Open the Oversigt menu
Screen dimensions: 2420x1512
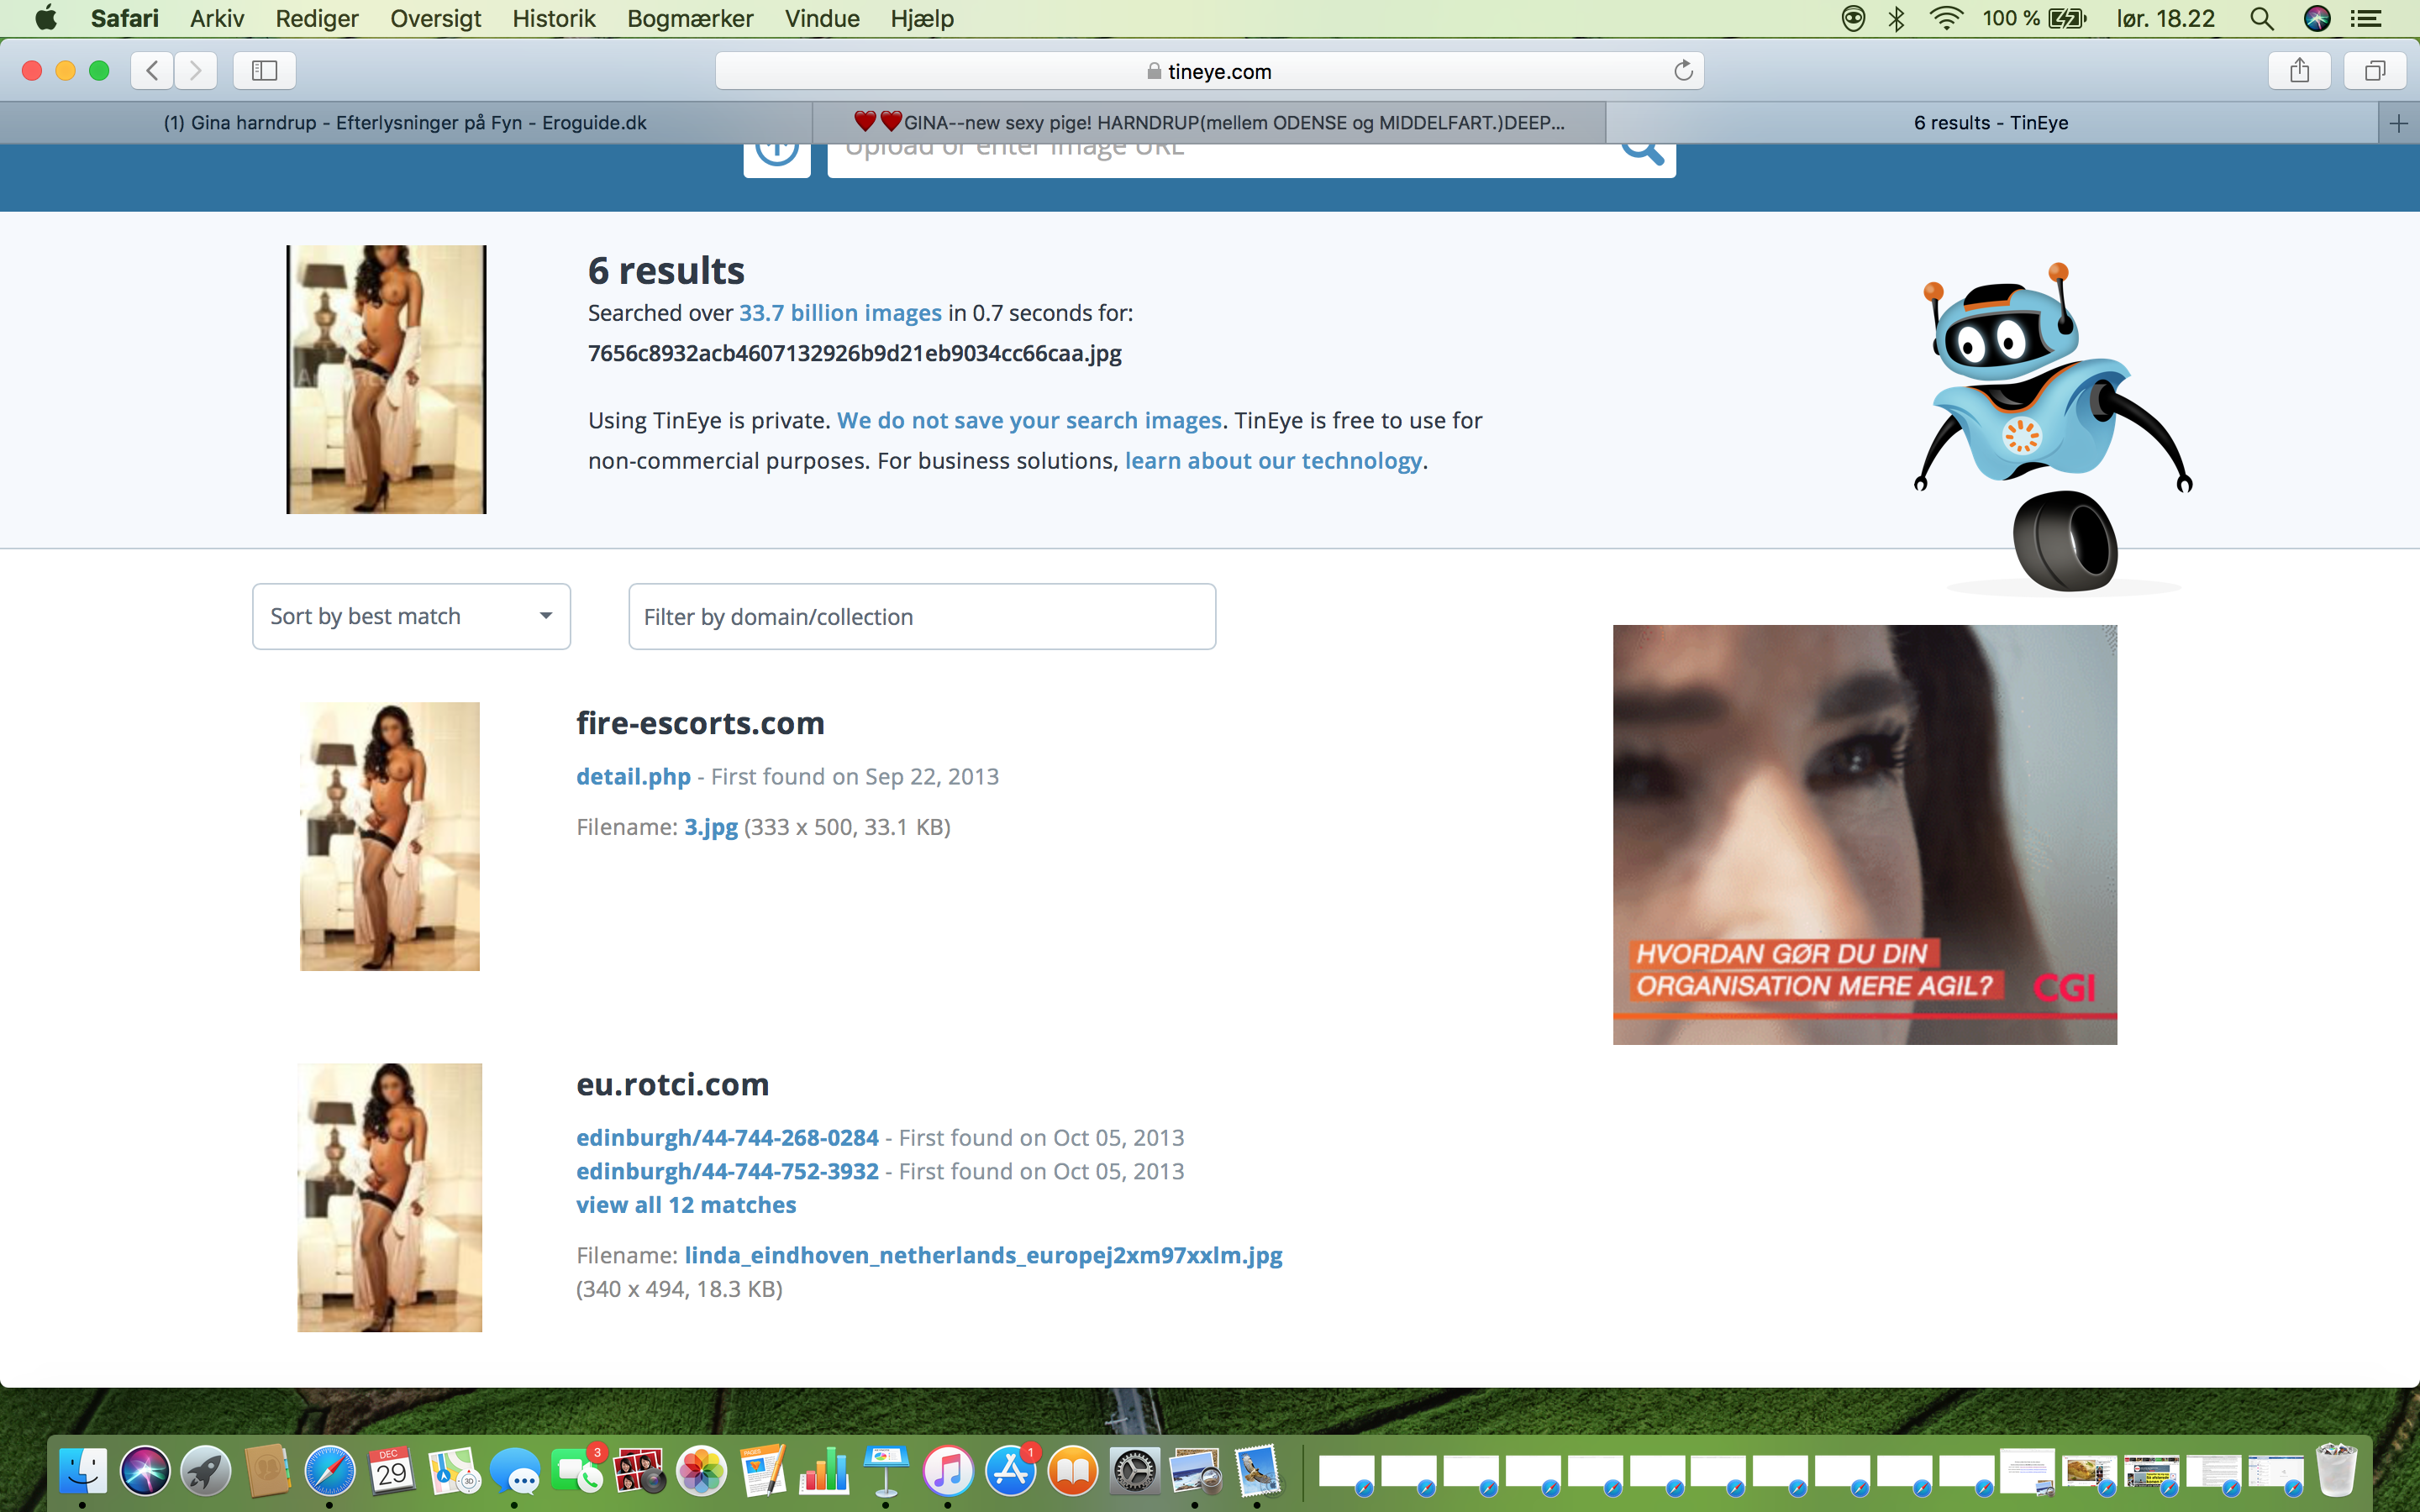(435, 18)
